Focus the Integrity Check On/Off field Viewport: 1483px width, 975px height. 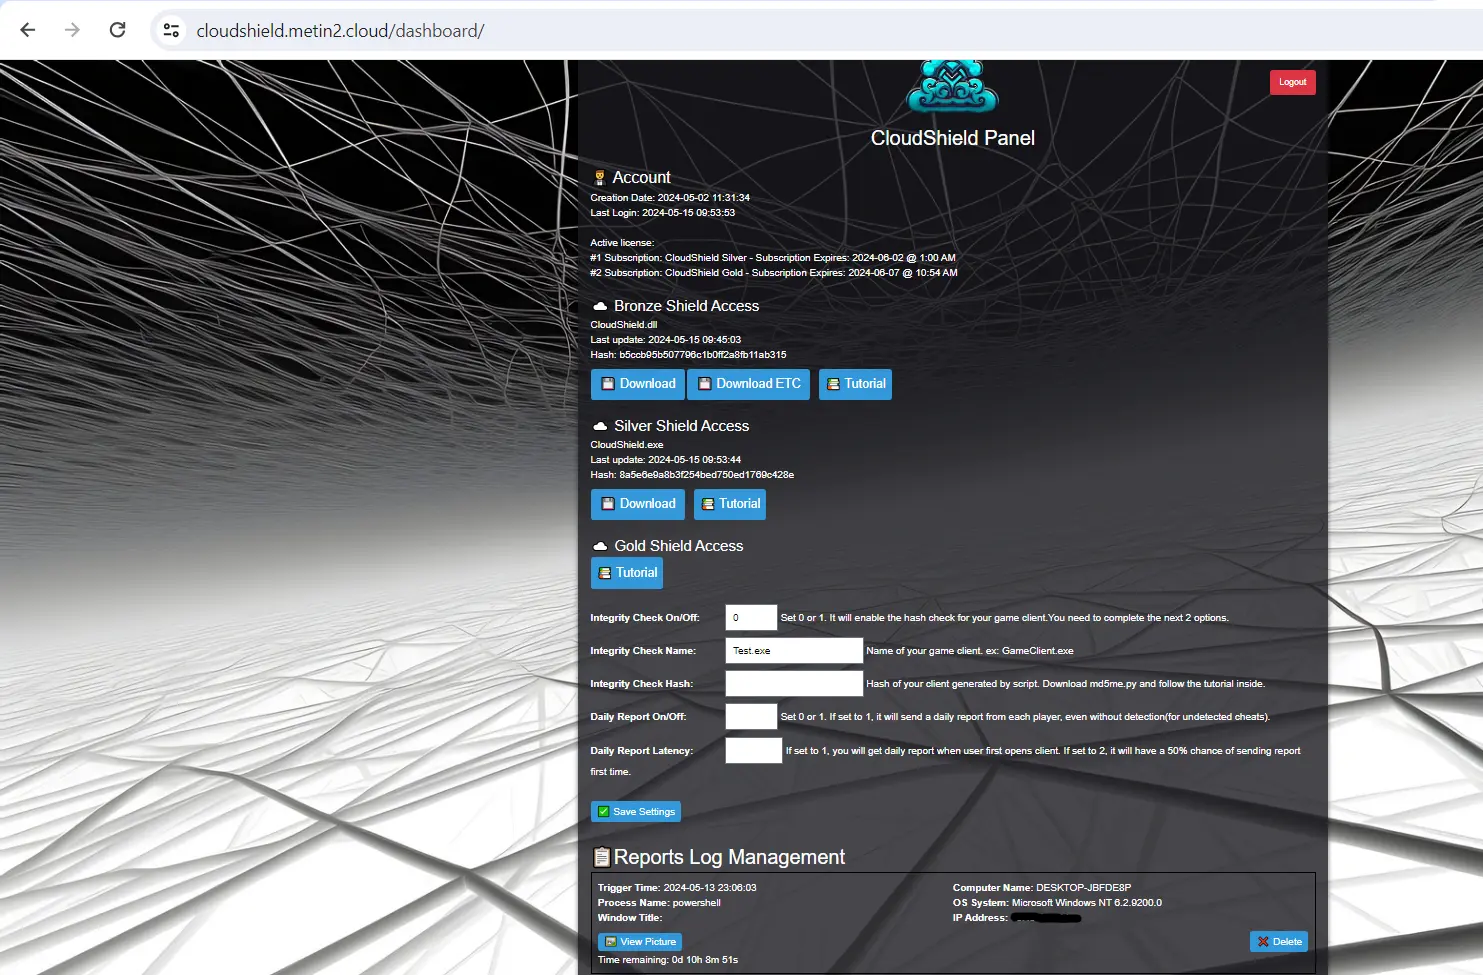[751, 618]
